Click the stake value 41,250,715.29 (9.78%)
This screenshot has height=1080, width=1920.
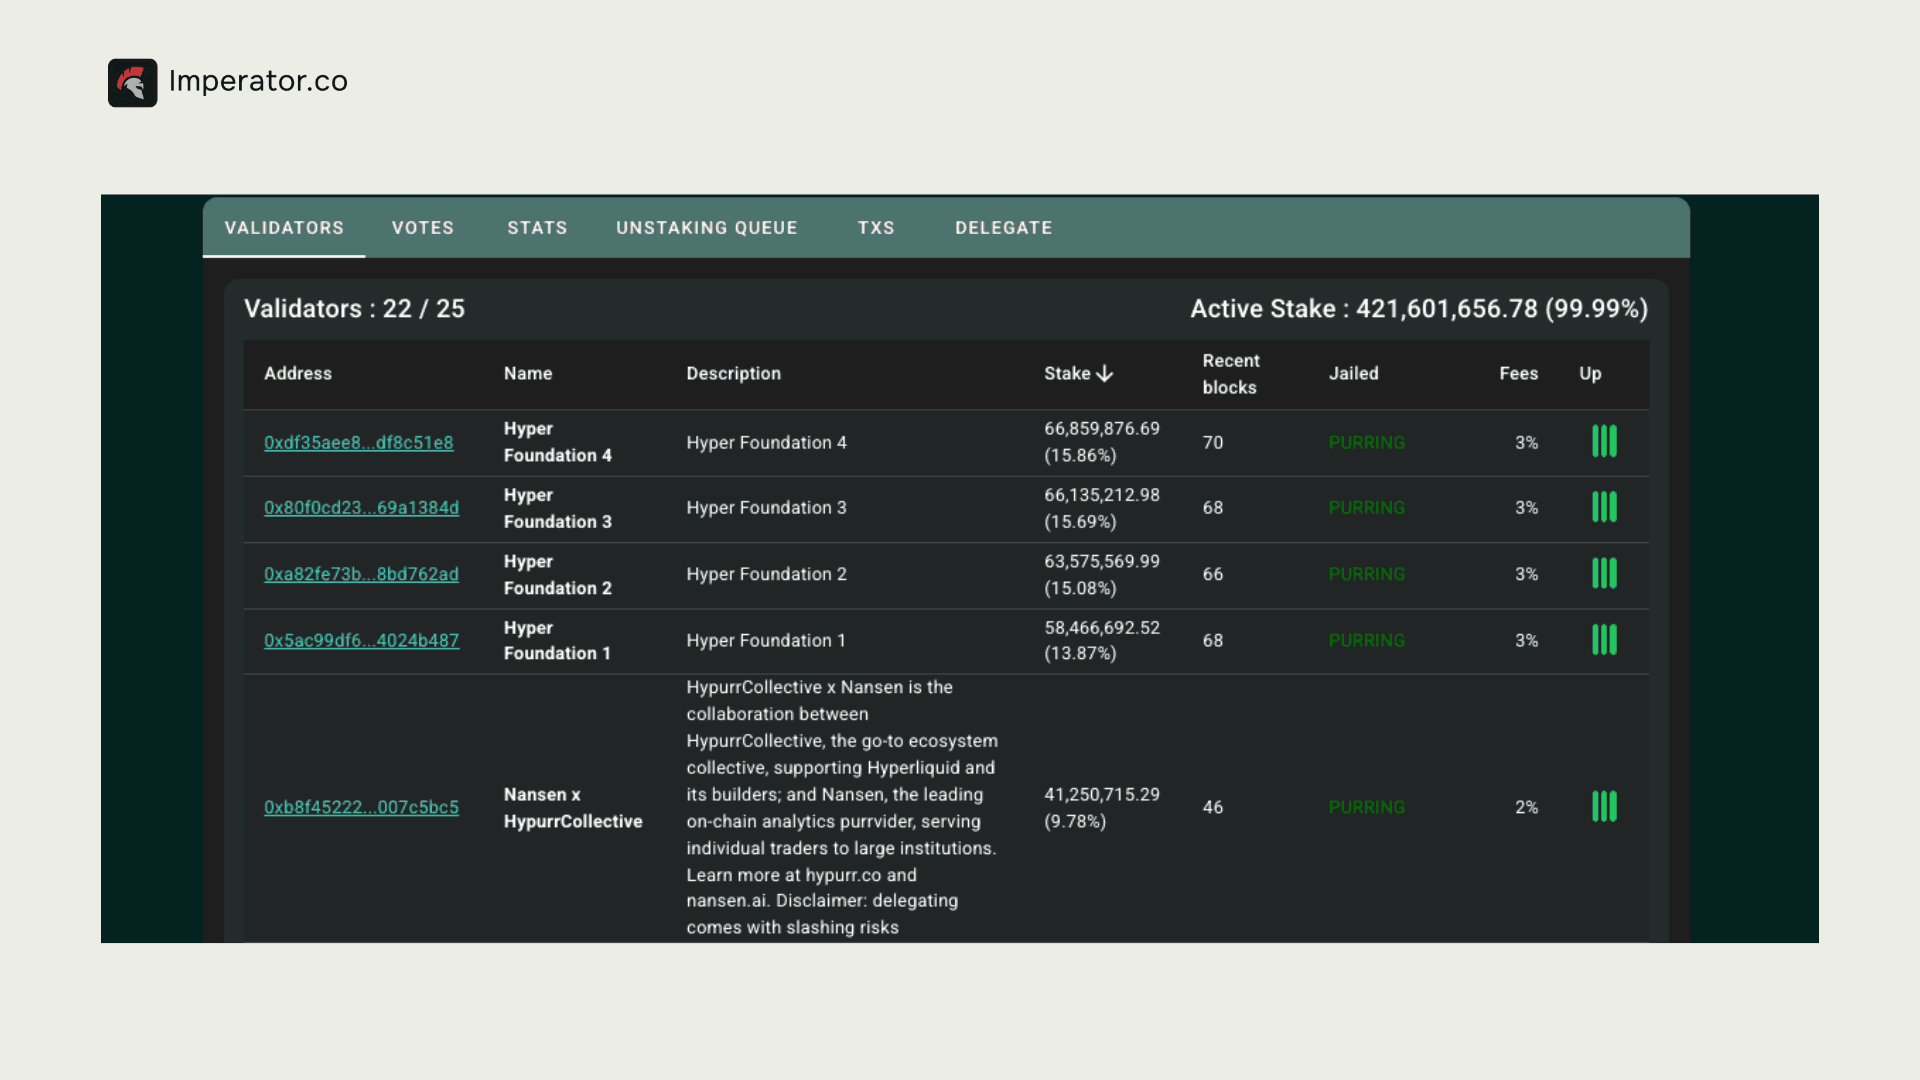point(1102,808)
